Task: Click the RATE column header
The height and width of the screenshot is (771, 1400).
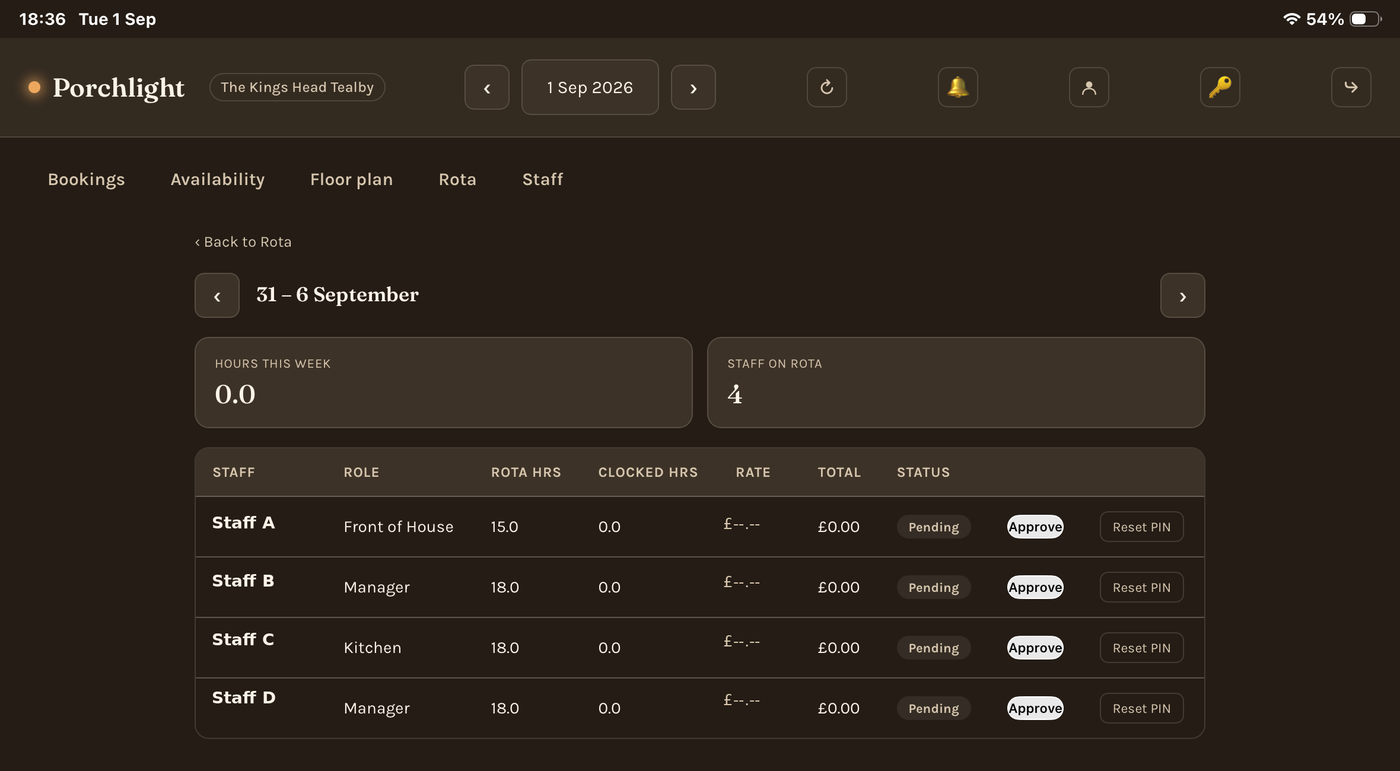Action: 753,472
